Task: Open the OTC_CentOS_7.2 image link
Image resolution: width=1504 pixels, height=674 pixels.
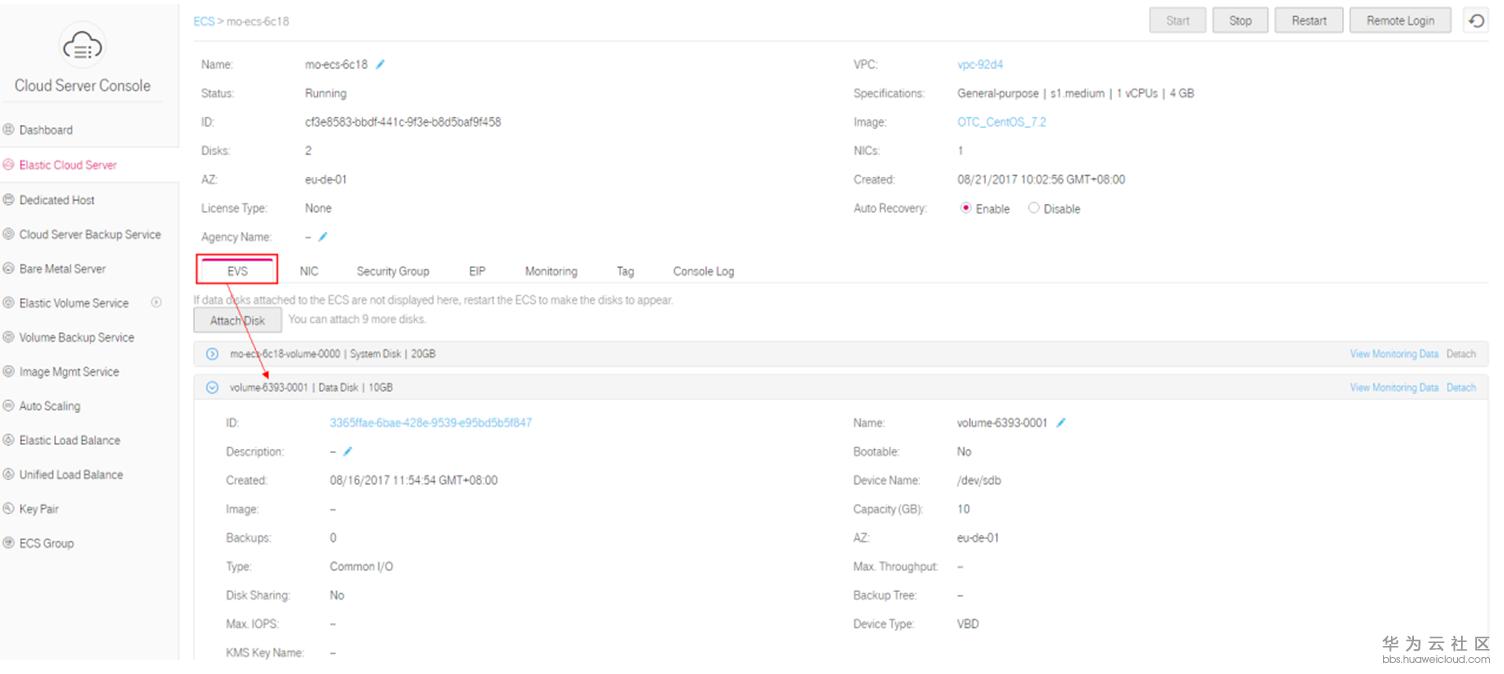Action: tap(1002, 122)
